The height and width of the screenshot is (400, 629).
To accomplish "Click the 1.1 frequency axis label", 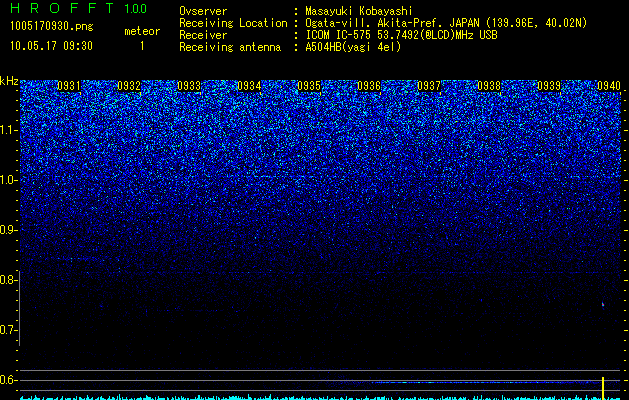I will (7, 130).
